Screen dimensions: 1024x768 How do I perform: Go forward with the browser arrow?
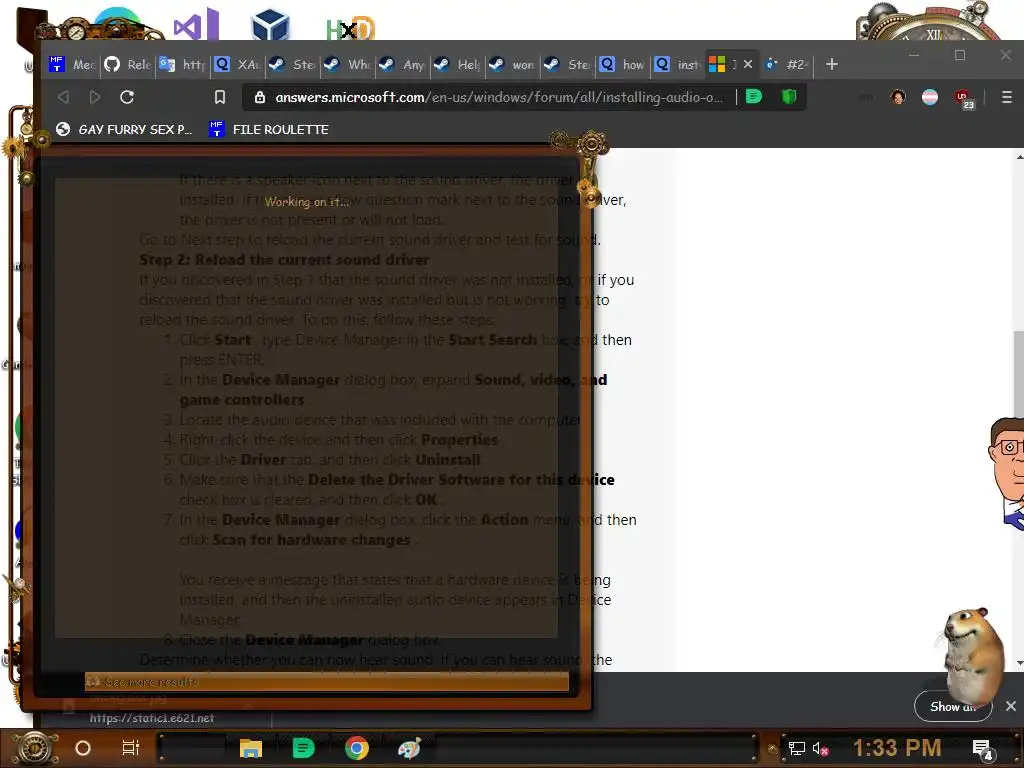[95, 97]
